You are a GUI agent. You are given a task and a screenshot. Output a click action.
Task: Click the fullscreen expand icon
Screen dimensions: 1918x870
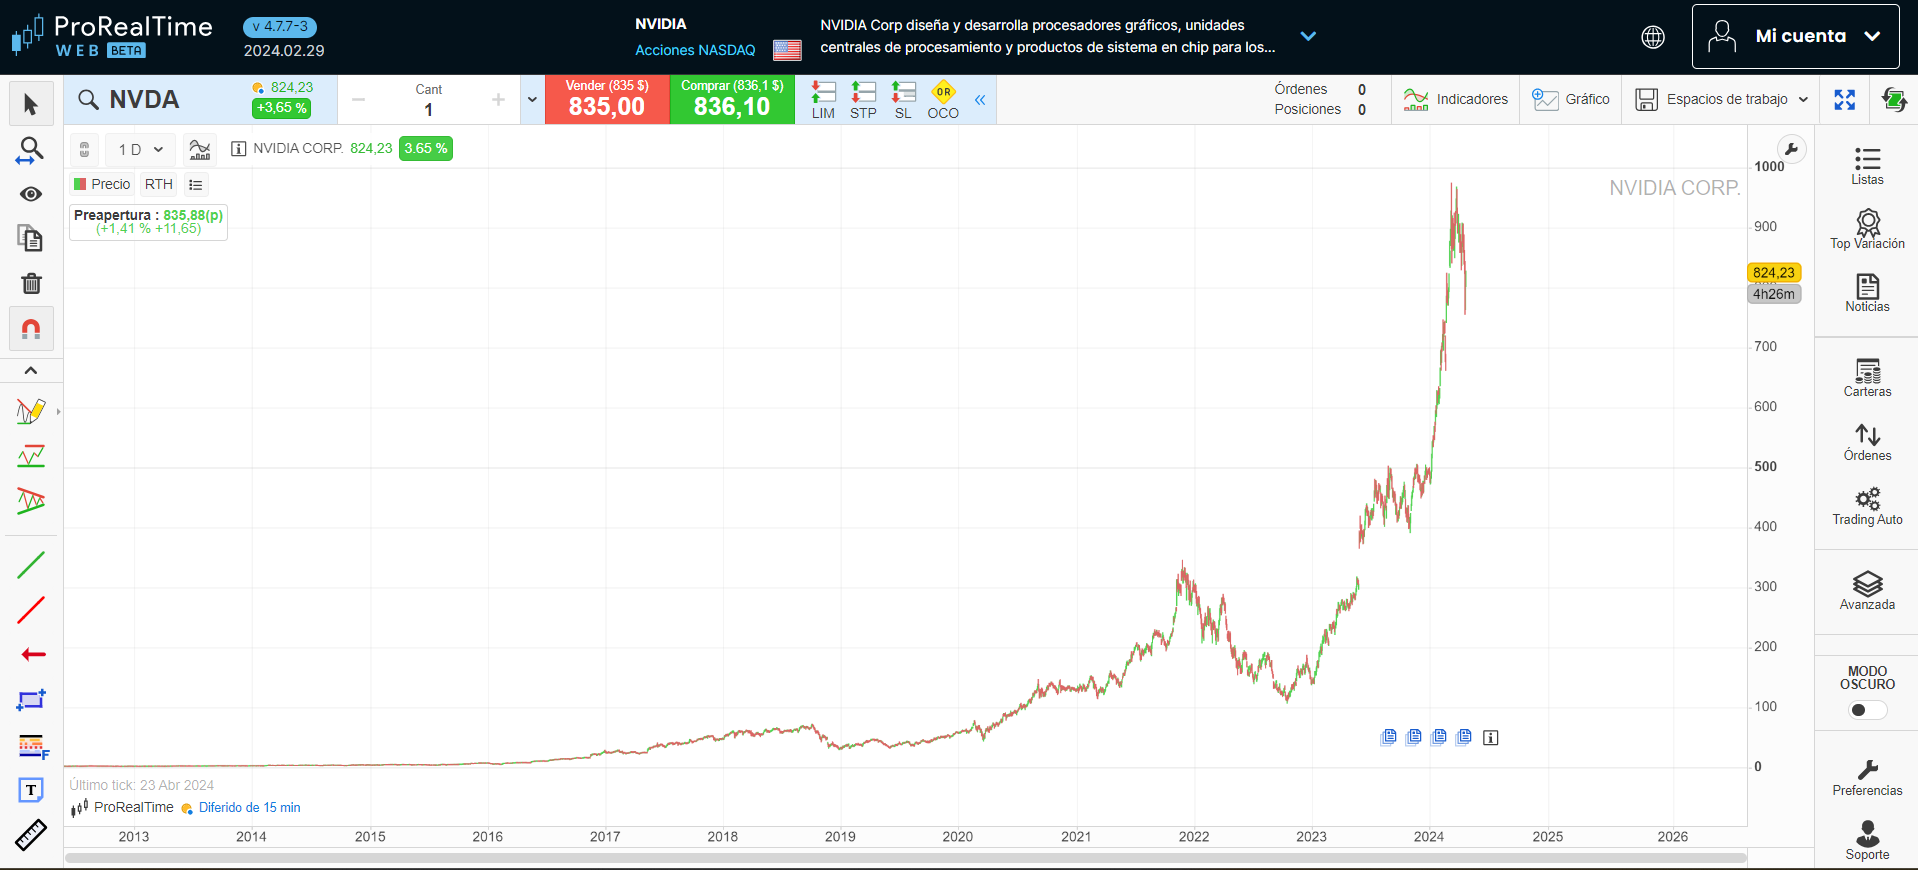(1844, 99)
